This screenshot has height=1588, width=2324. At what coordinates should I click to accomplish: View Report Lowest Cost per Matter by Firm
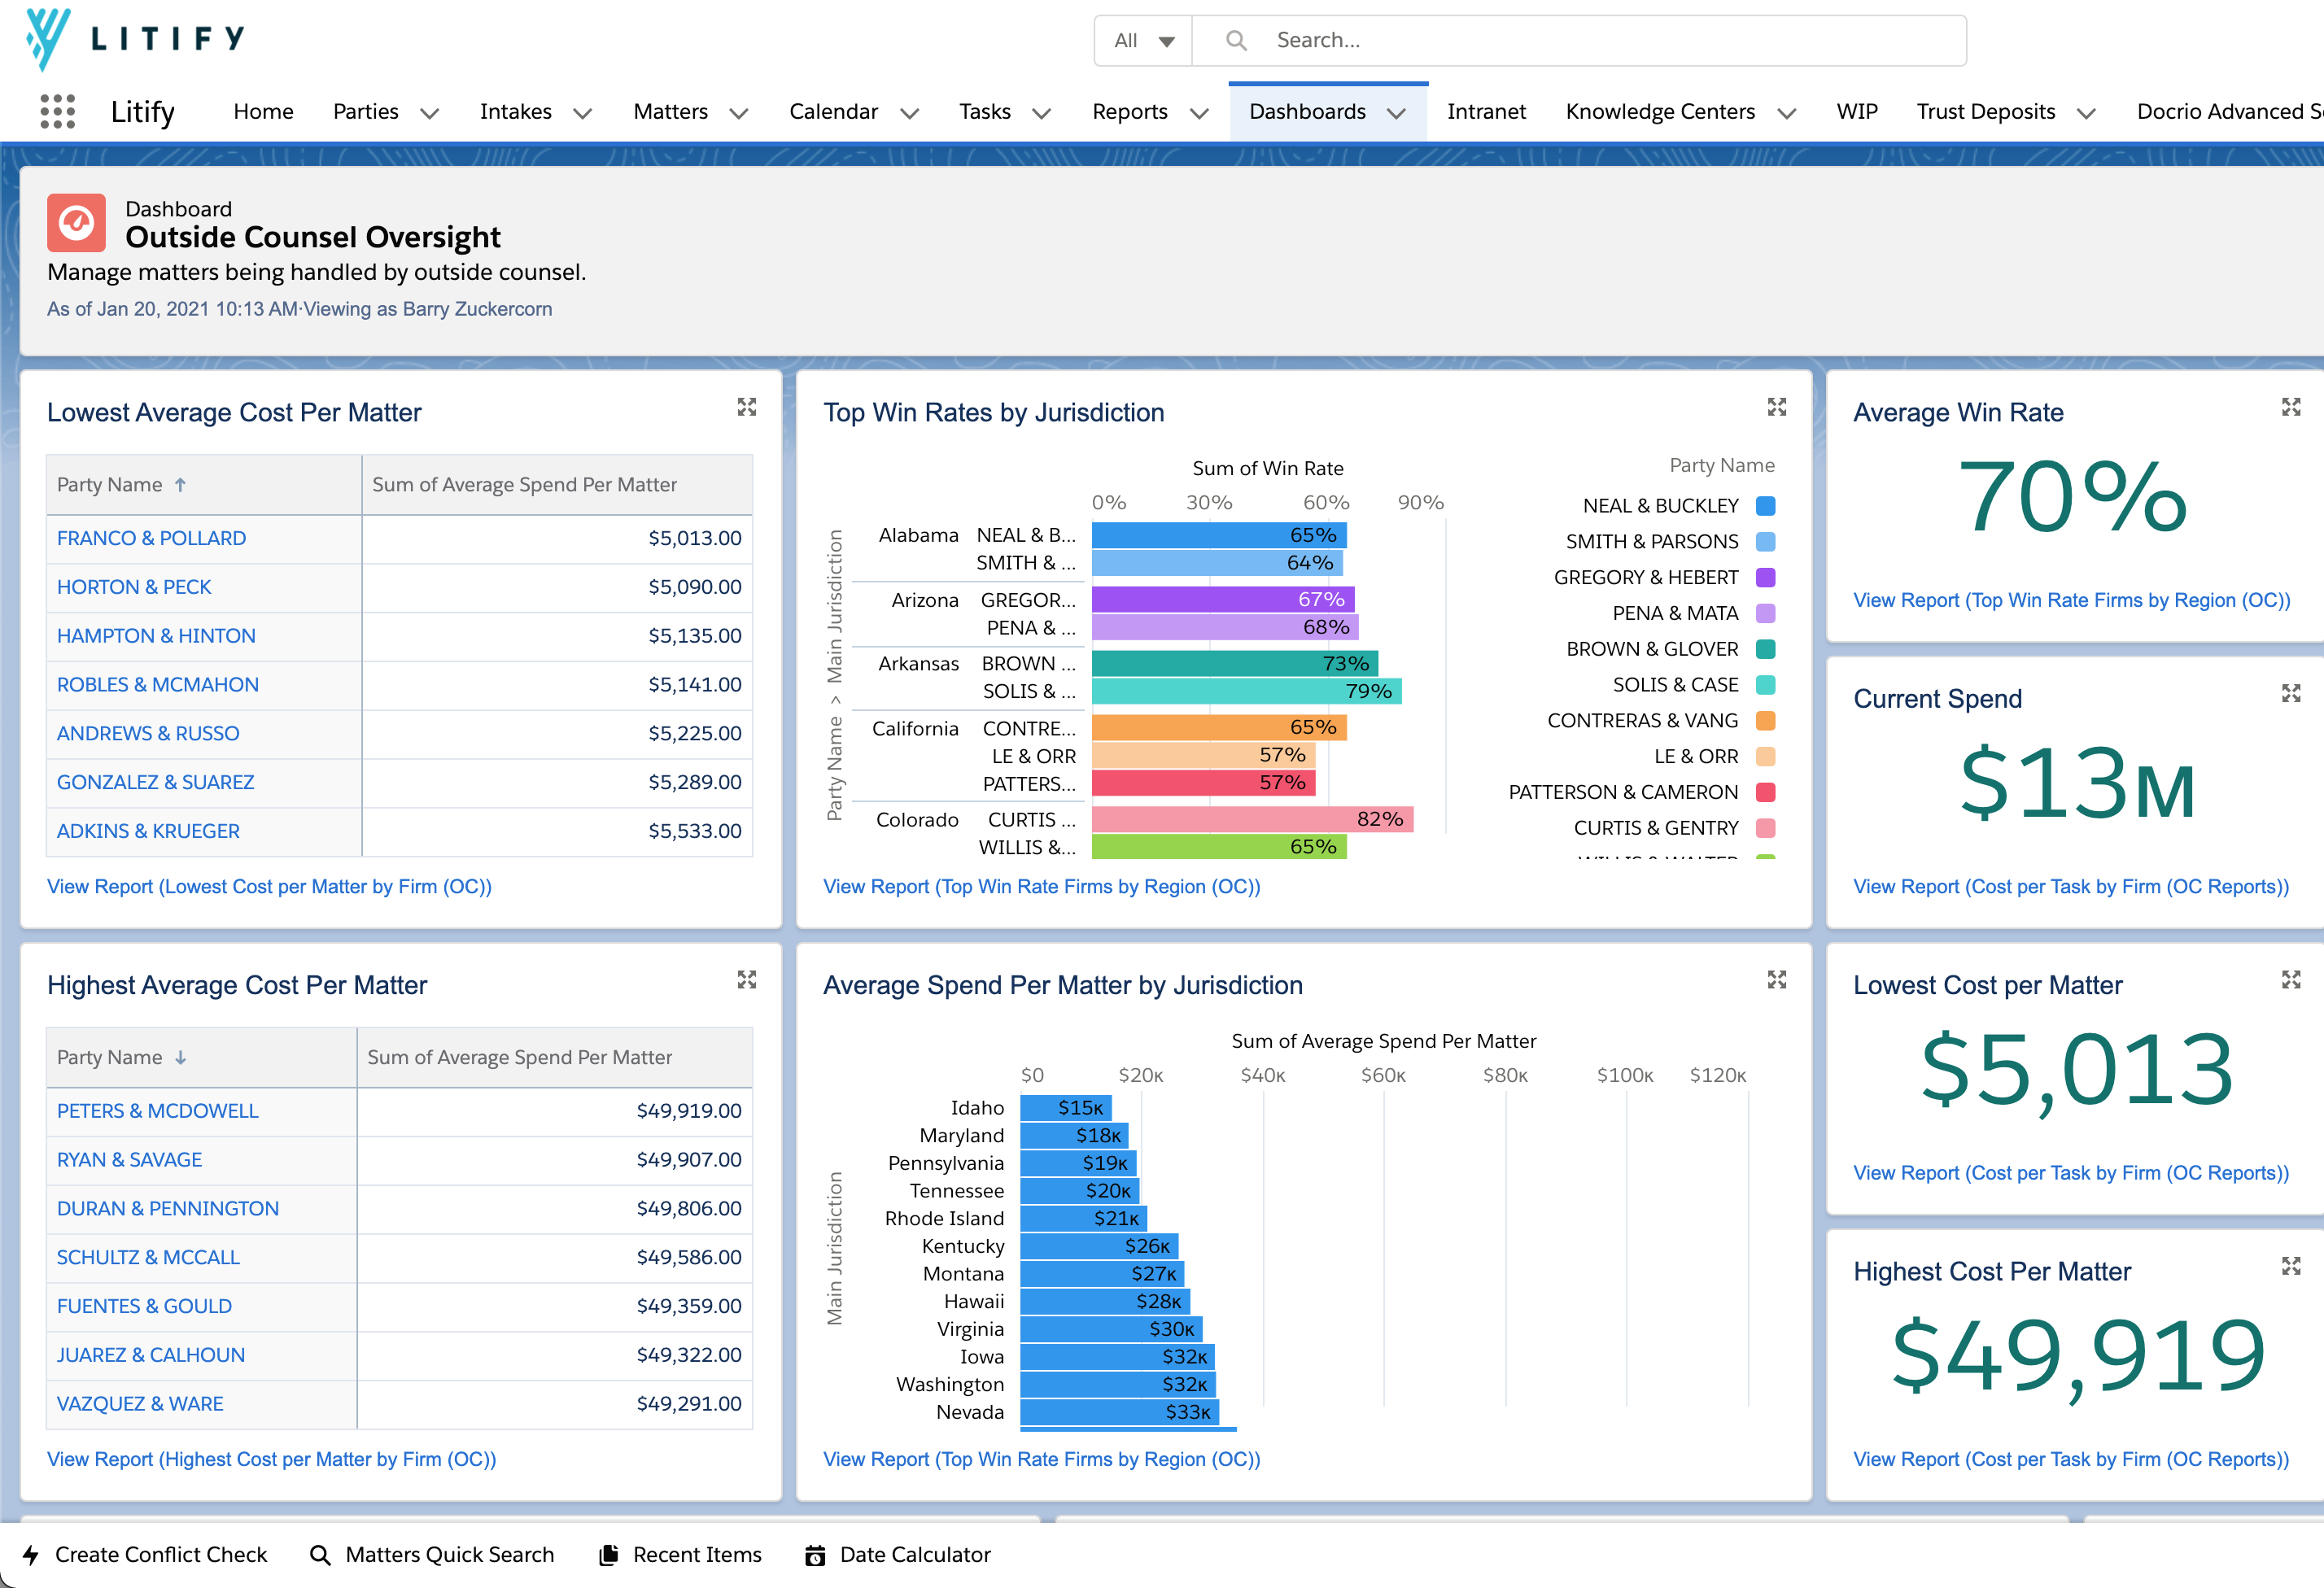(x=269, y=887)
